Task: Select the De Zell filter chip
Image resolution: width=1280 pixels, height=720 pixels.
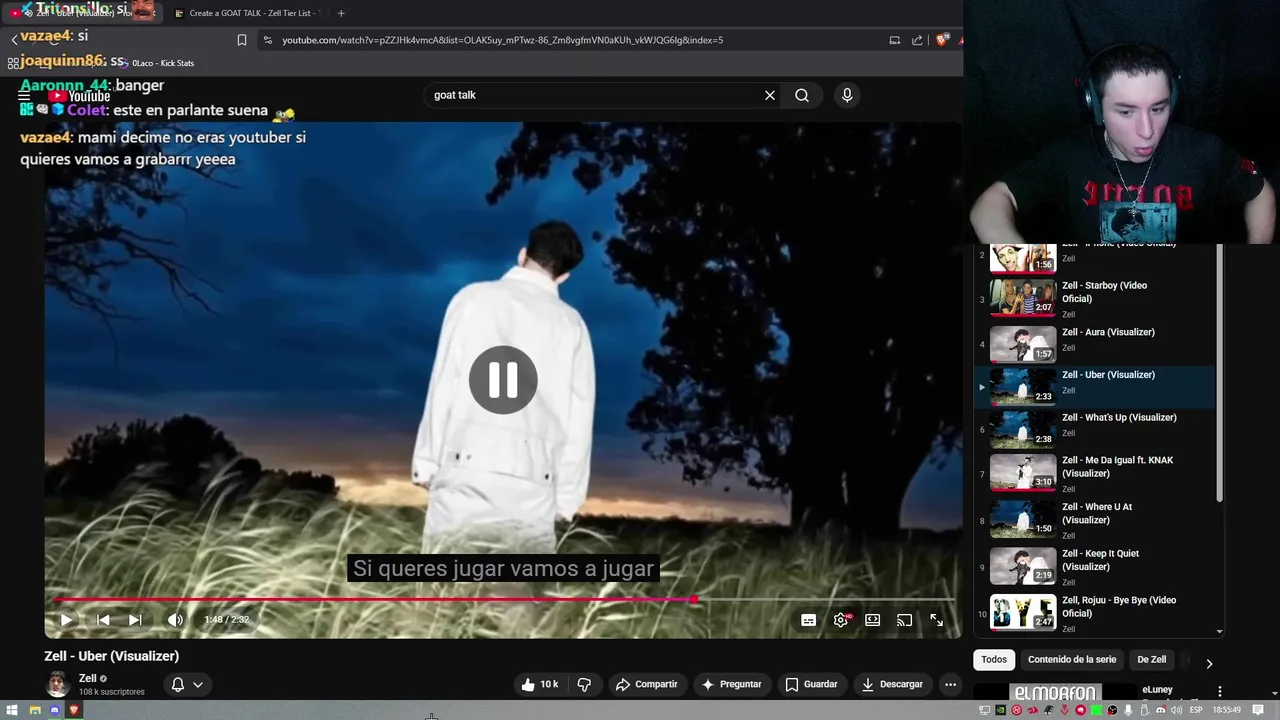Action: pos(1151,660)
